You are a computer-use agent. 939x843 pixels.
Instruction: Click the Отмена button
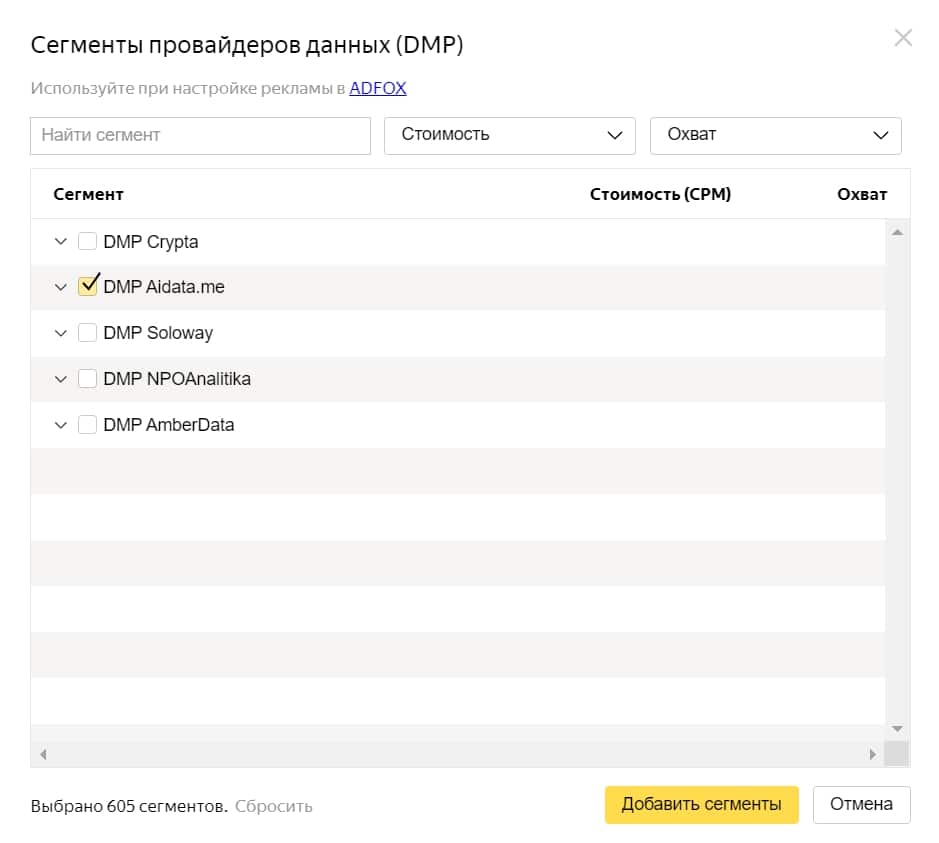pos(861,804)
